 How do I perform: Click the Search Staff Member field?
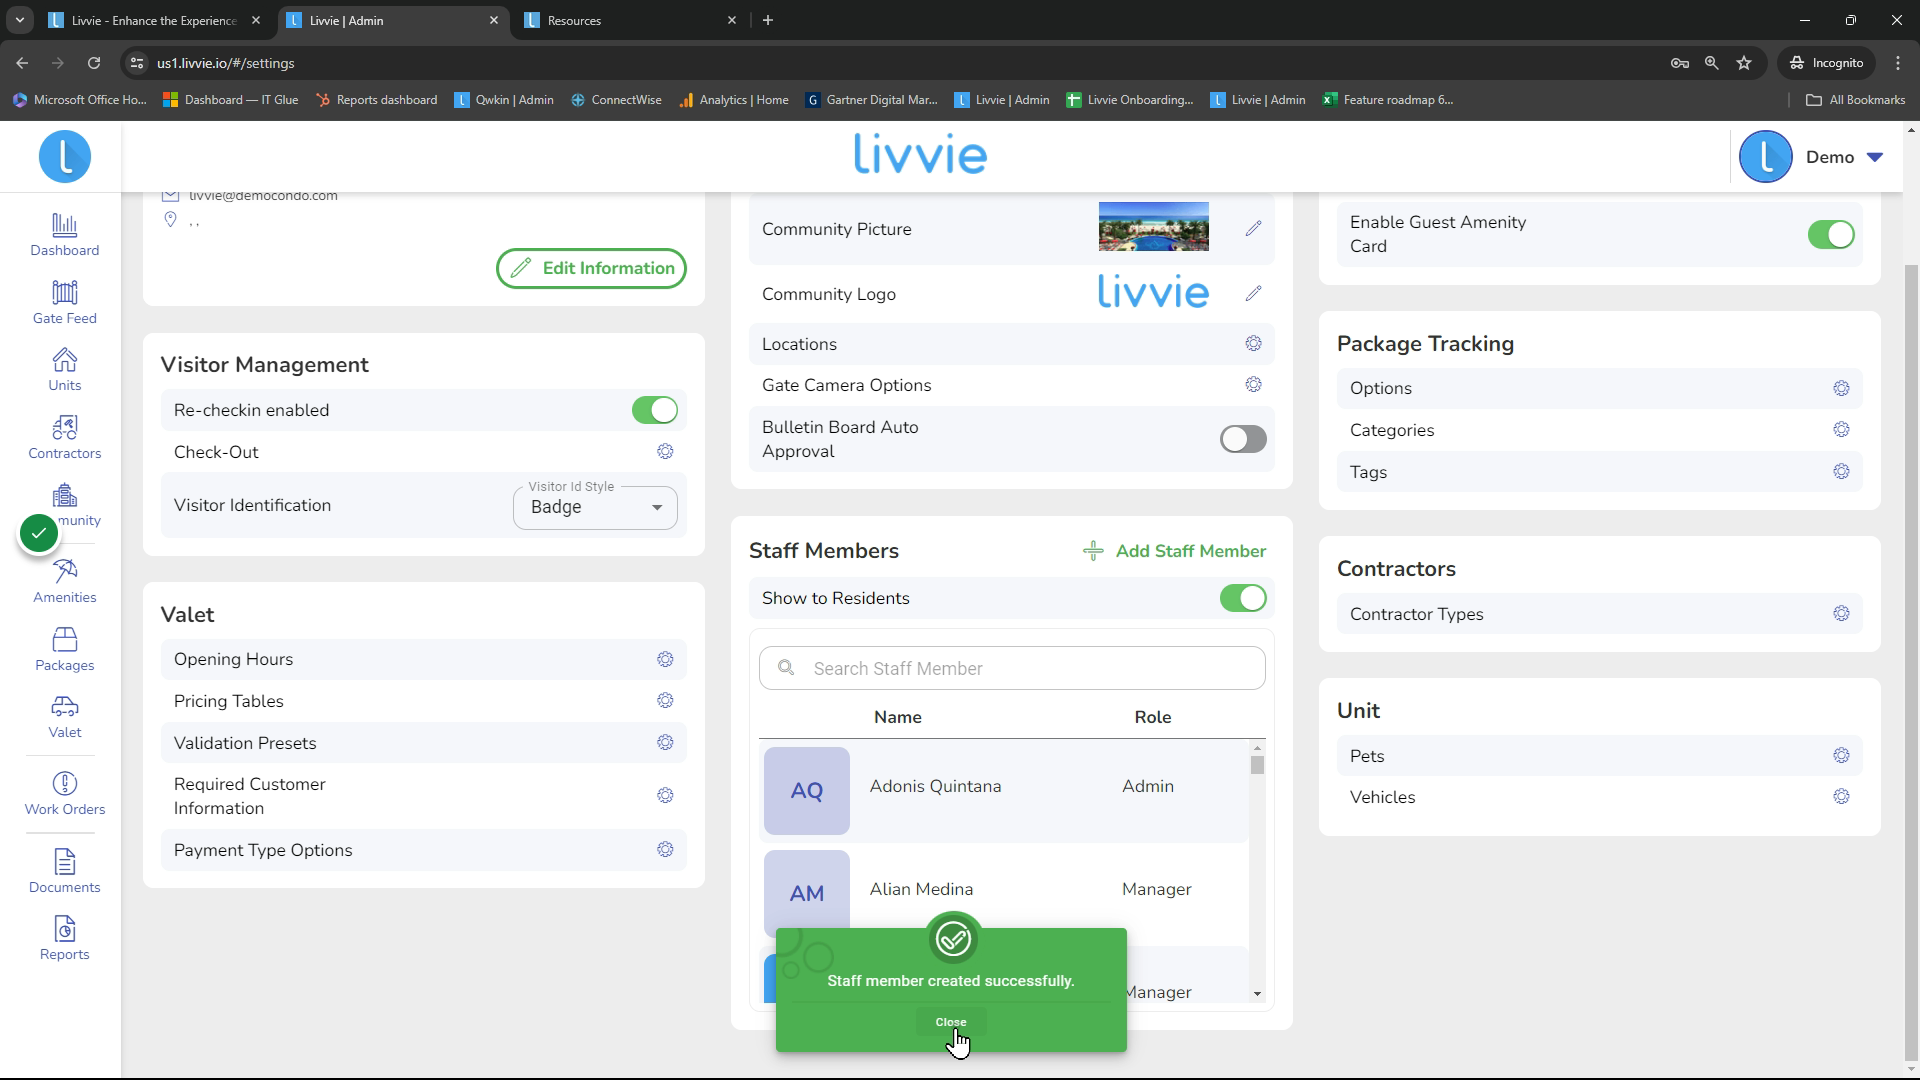pos(1012,668)
